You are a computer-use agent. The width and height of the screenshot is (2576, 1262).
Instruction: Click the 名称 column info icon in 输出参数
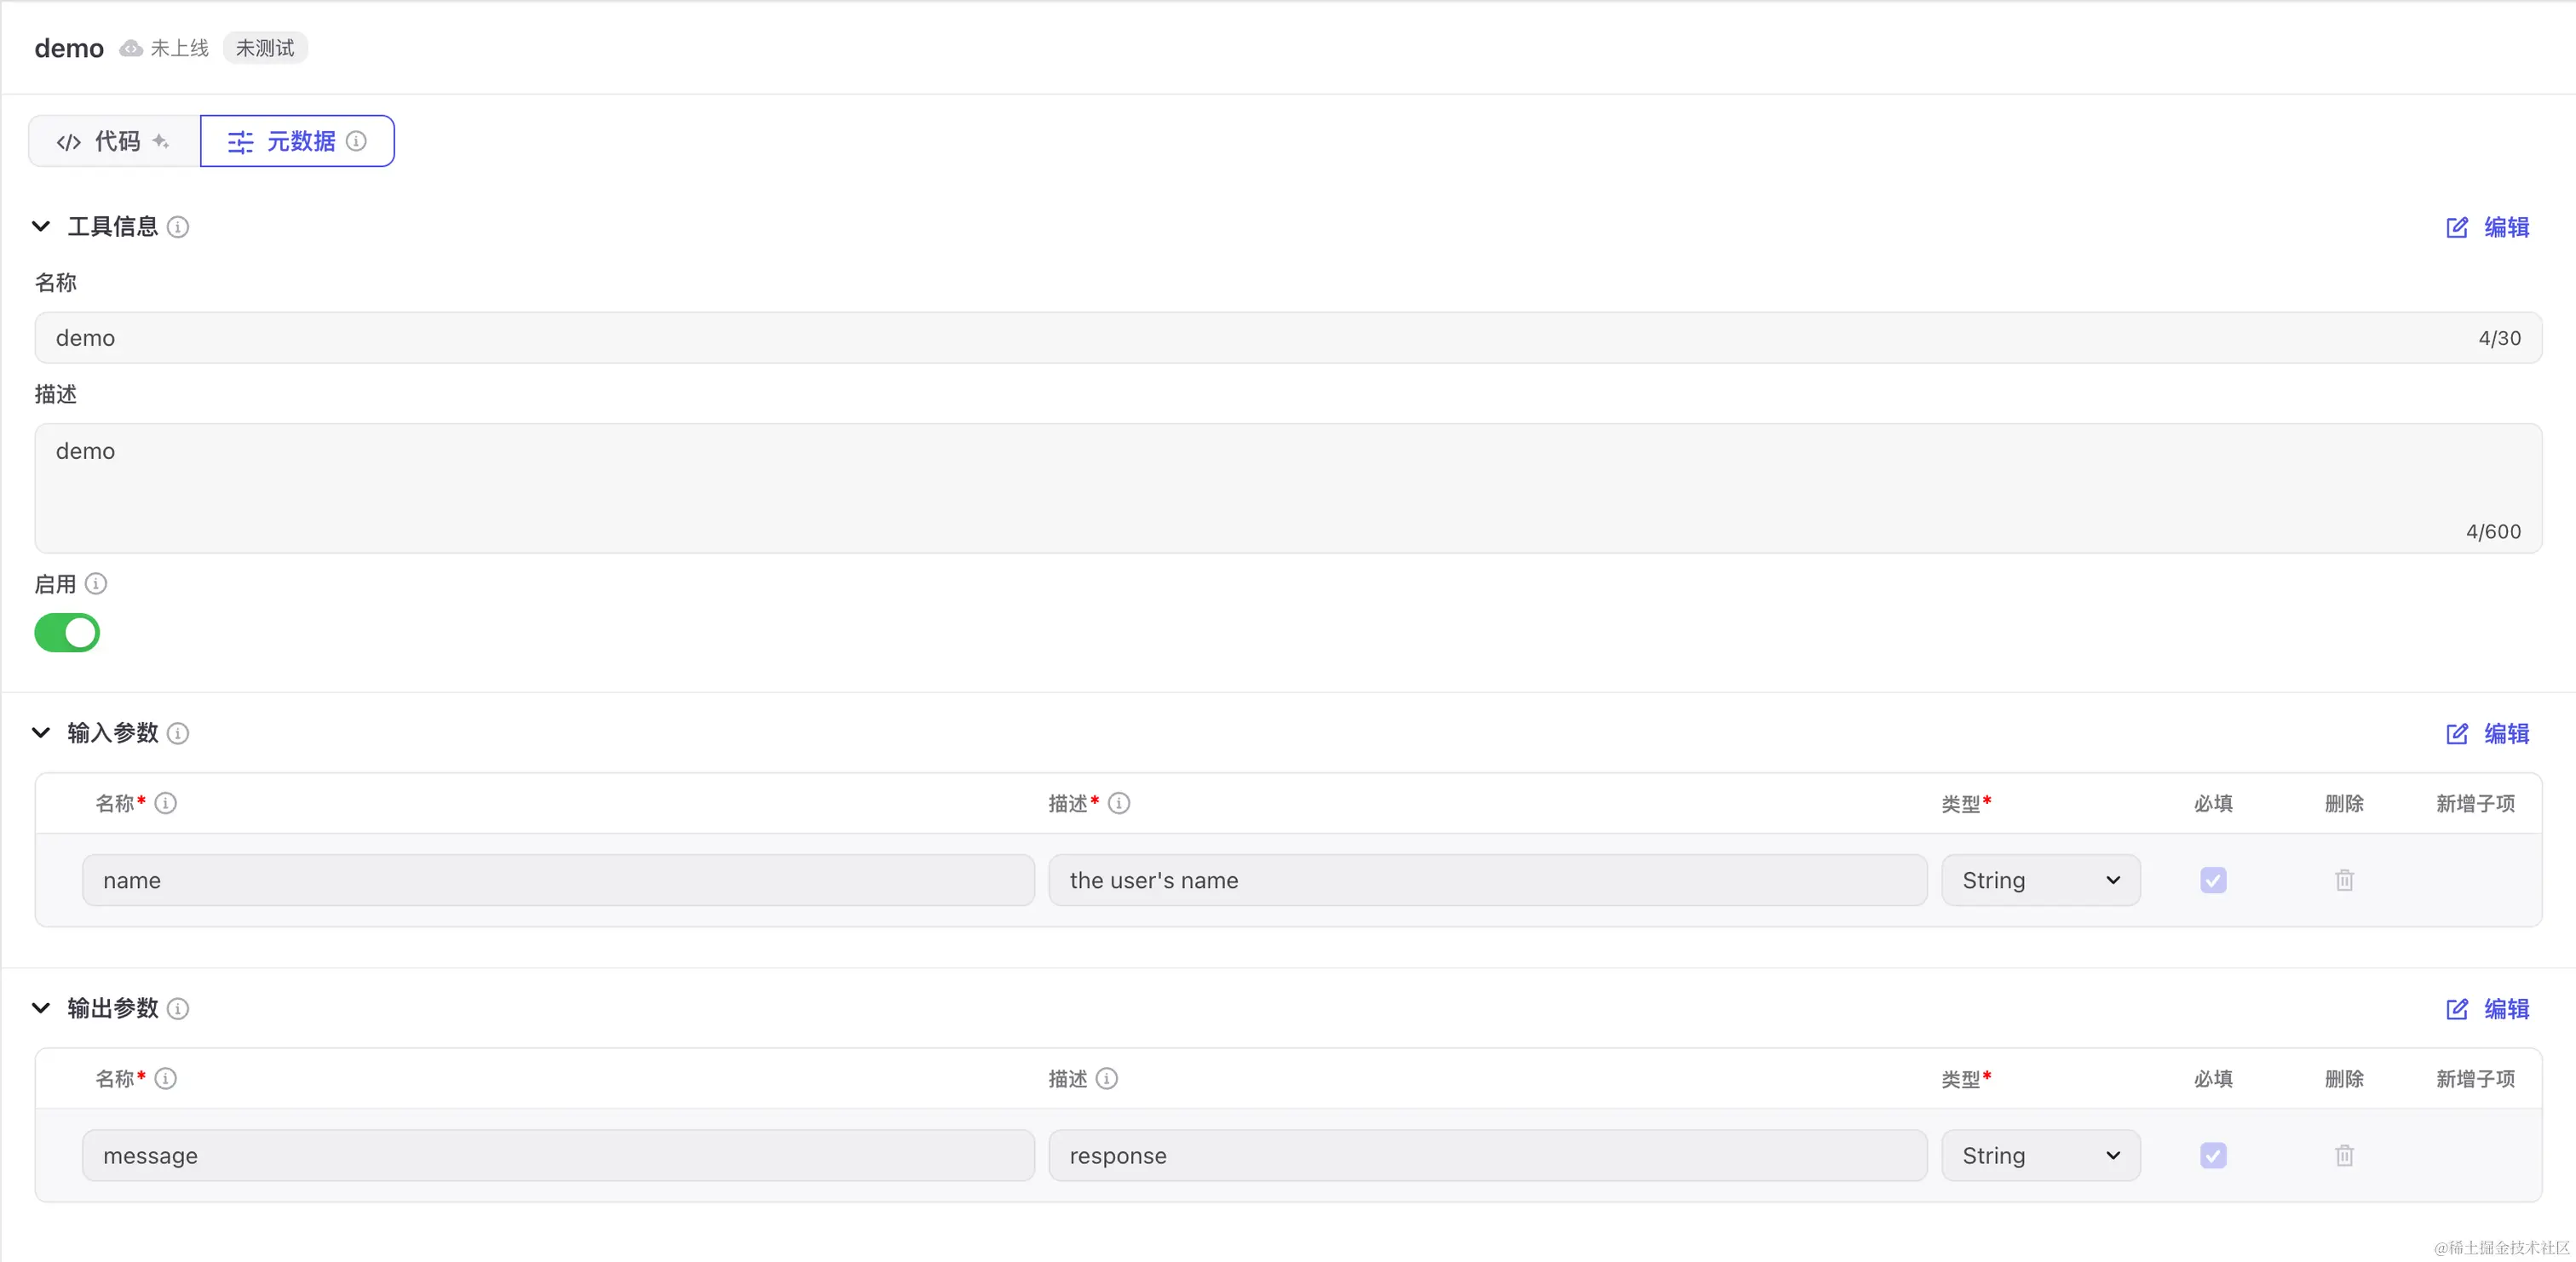coord(166,1078)
